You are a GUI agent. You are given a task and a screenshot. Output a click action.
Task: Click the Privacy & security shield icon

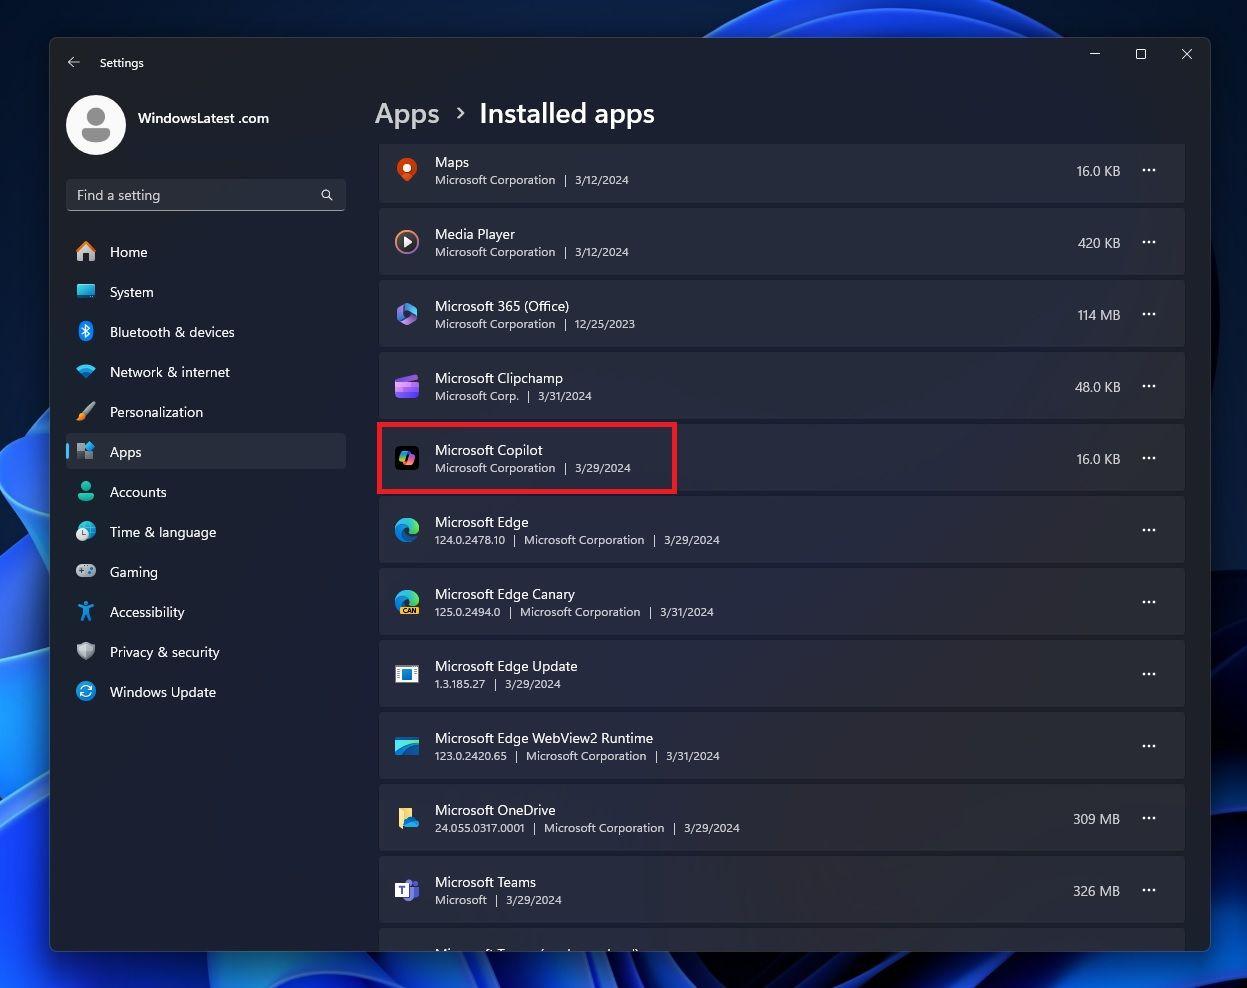87,652
